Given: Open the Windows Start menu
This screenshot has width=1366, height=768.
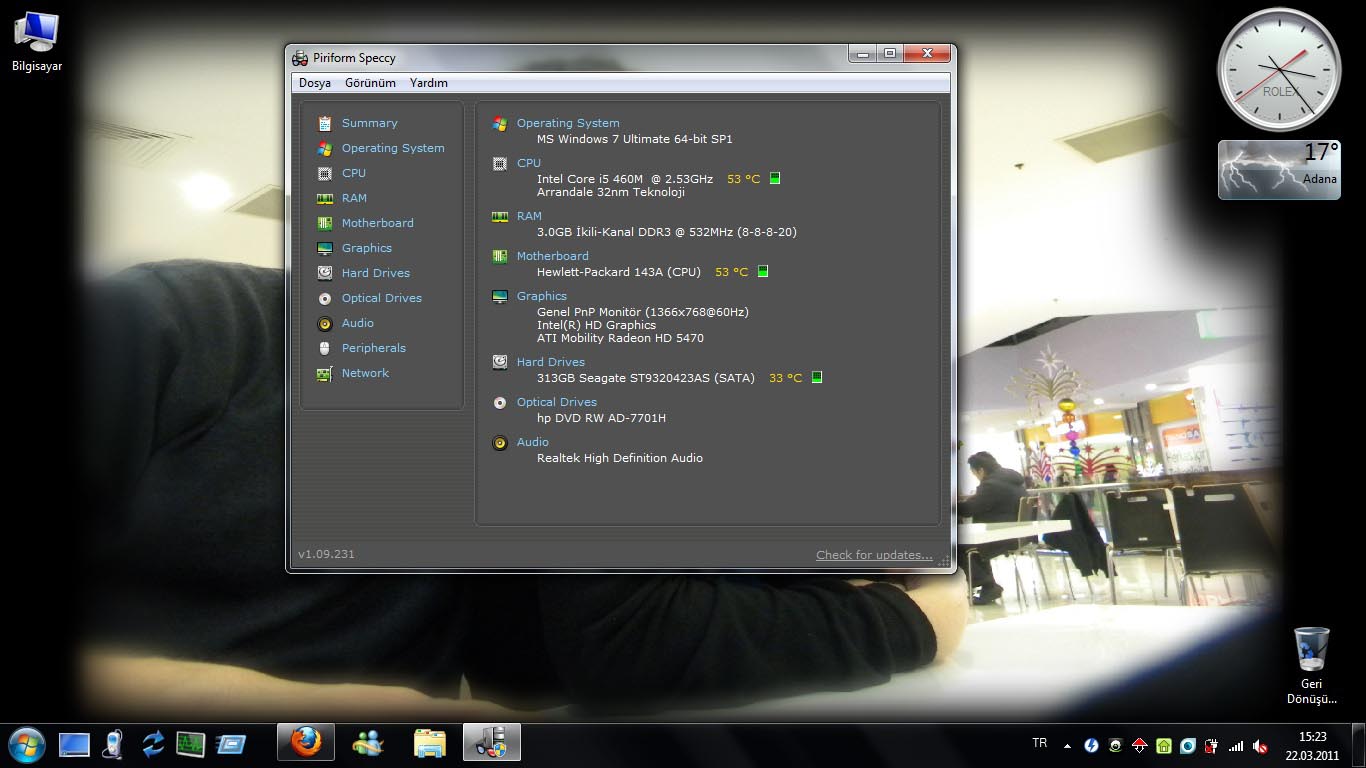Looking at the screenshot, I should 26,744.
